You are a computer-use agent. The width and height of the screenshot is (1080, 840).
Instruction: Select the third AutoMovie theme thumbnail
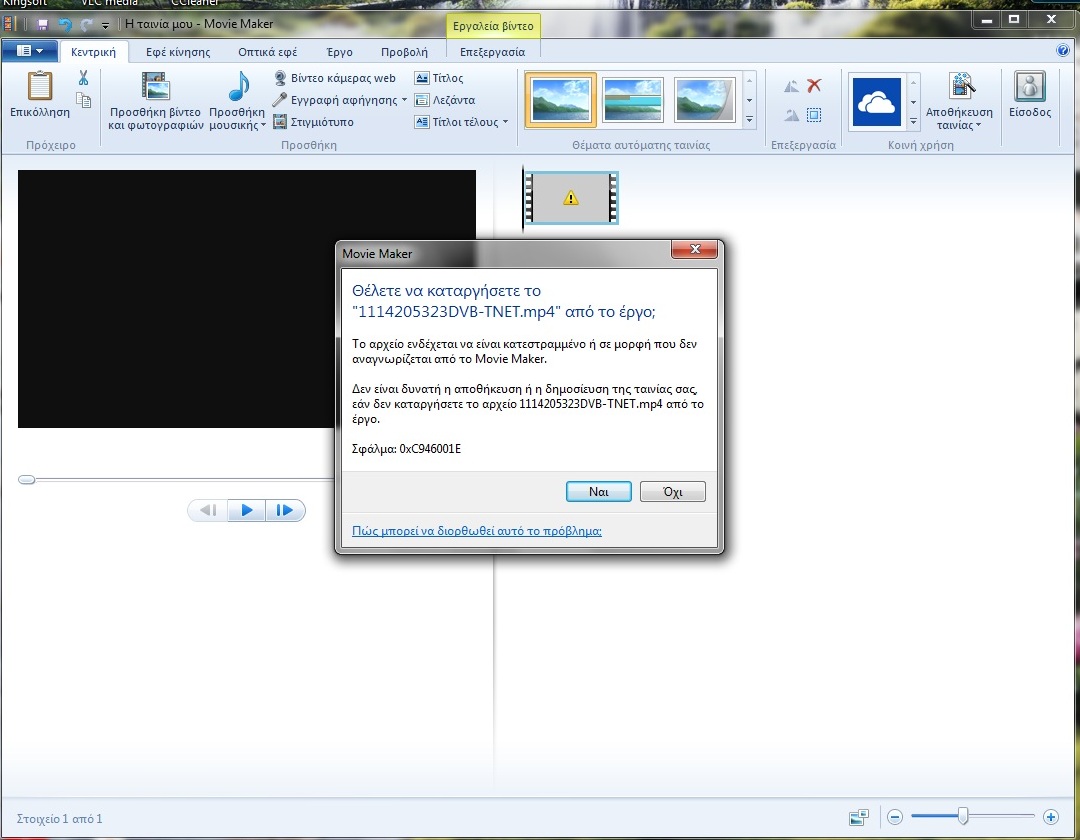tap(704, 100)
